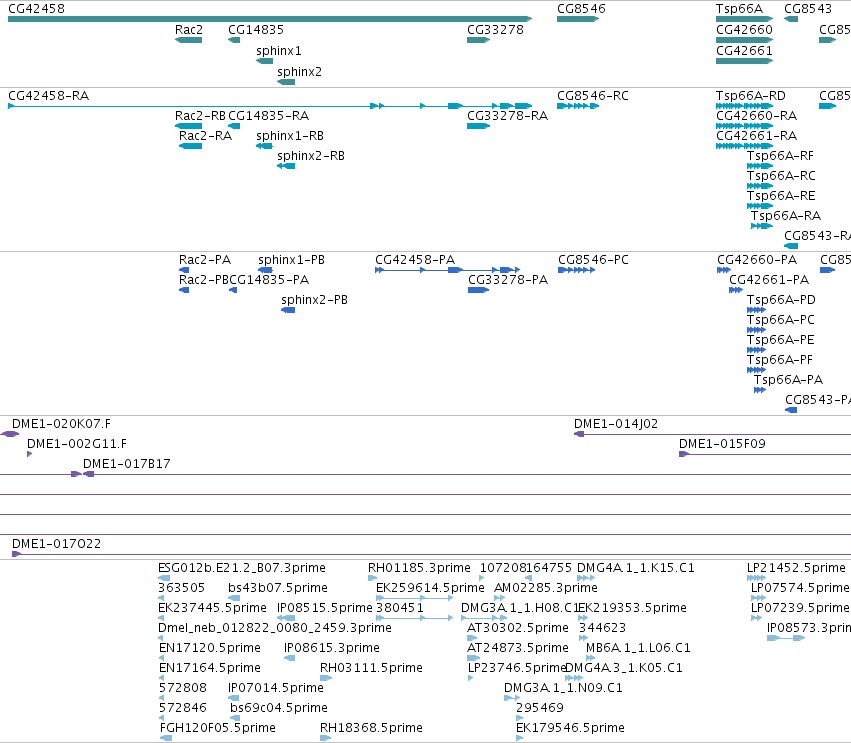Select transcript label CG33278-RA
This screenshot has height=743, width=851.
(507, 116)
